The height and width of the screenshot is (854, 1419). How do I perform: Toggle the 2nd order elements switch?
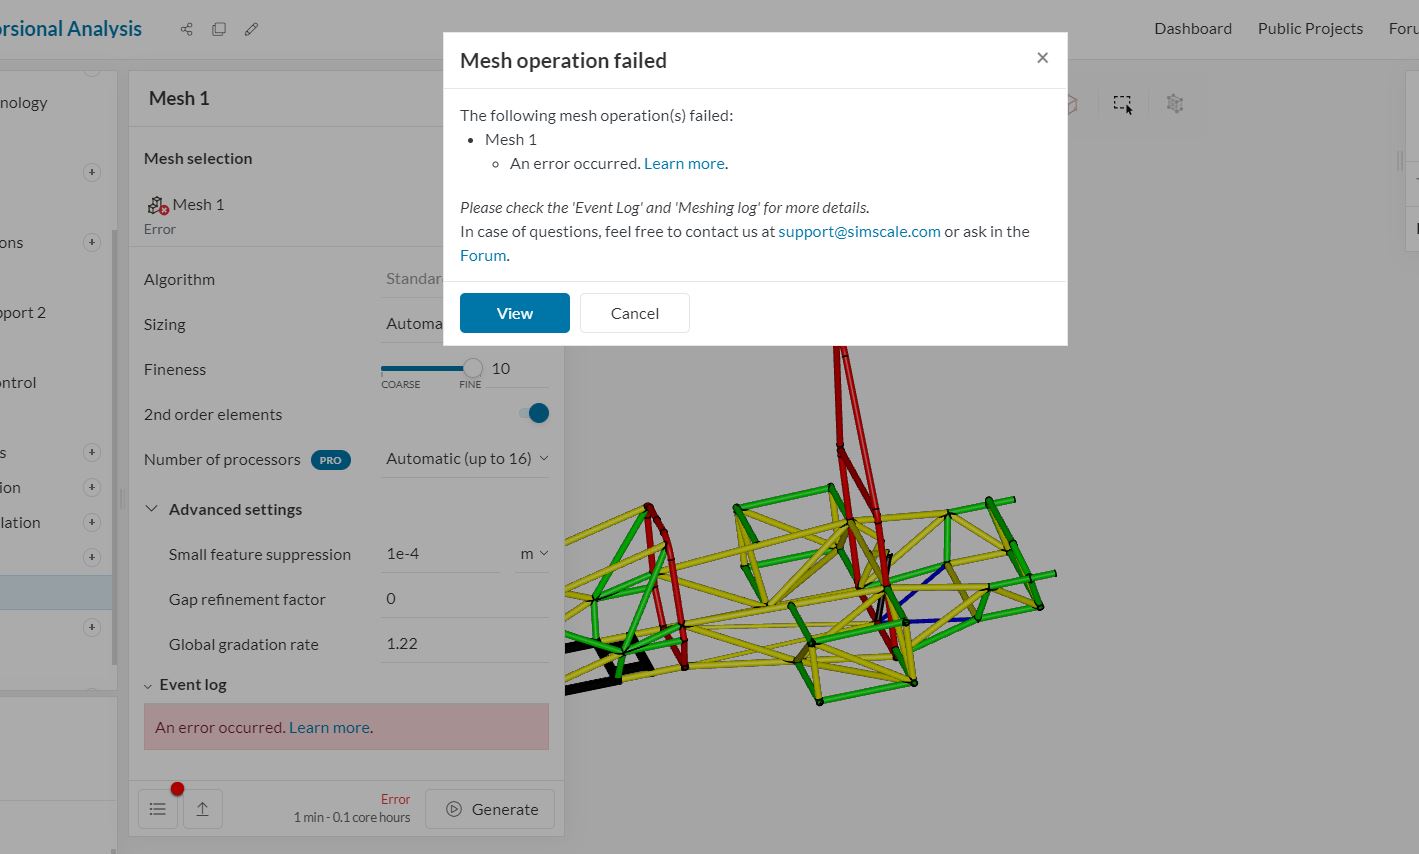point(535,414)
